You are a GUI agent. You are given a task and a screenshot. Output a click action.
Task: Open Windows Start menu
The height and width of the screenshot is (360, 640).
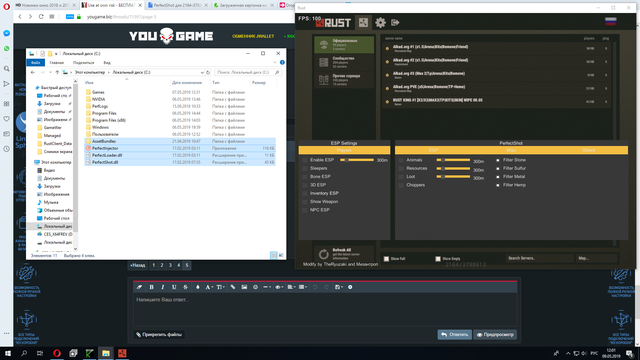pos(8,353)
